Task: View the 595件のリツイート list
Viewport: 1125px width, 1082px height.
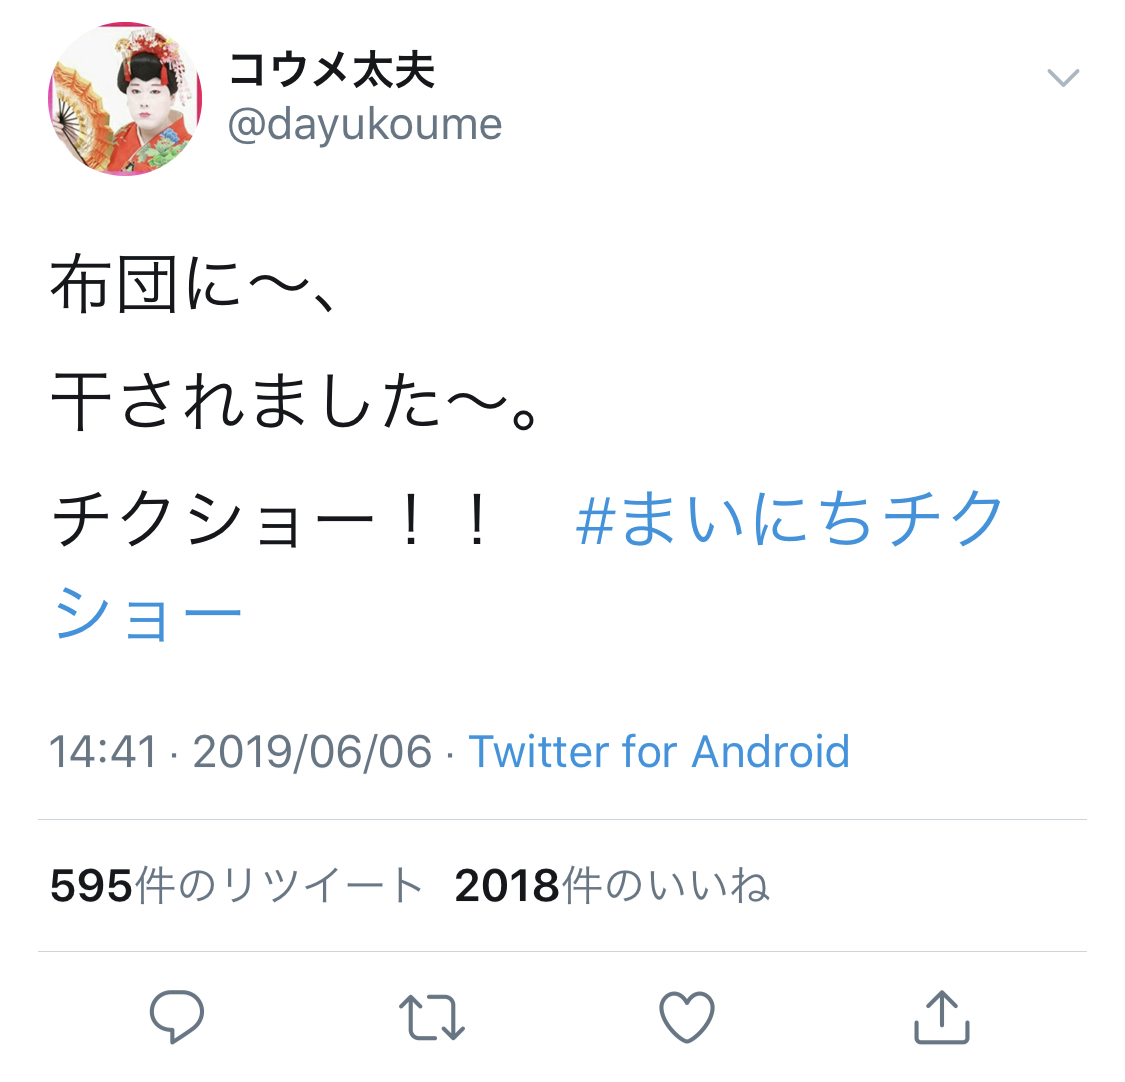Action: [x=236, y=885]
